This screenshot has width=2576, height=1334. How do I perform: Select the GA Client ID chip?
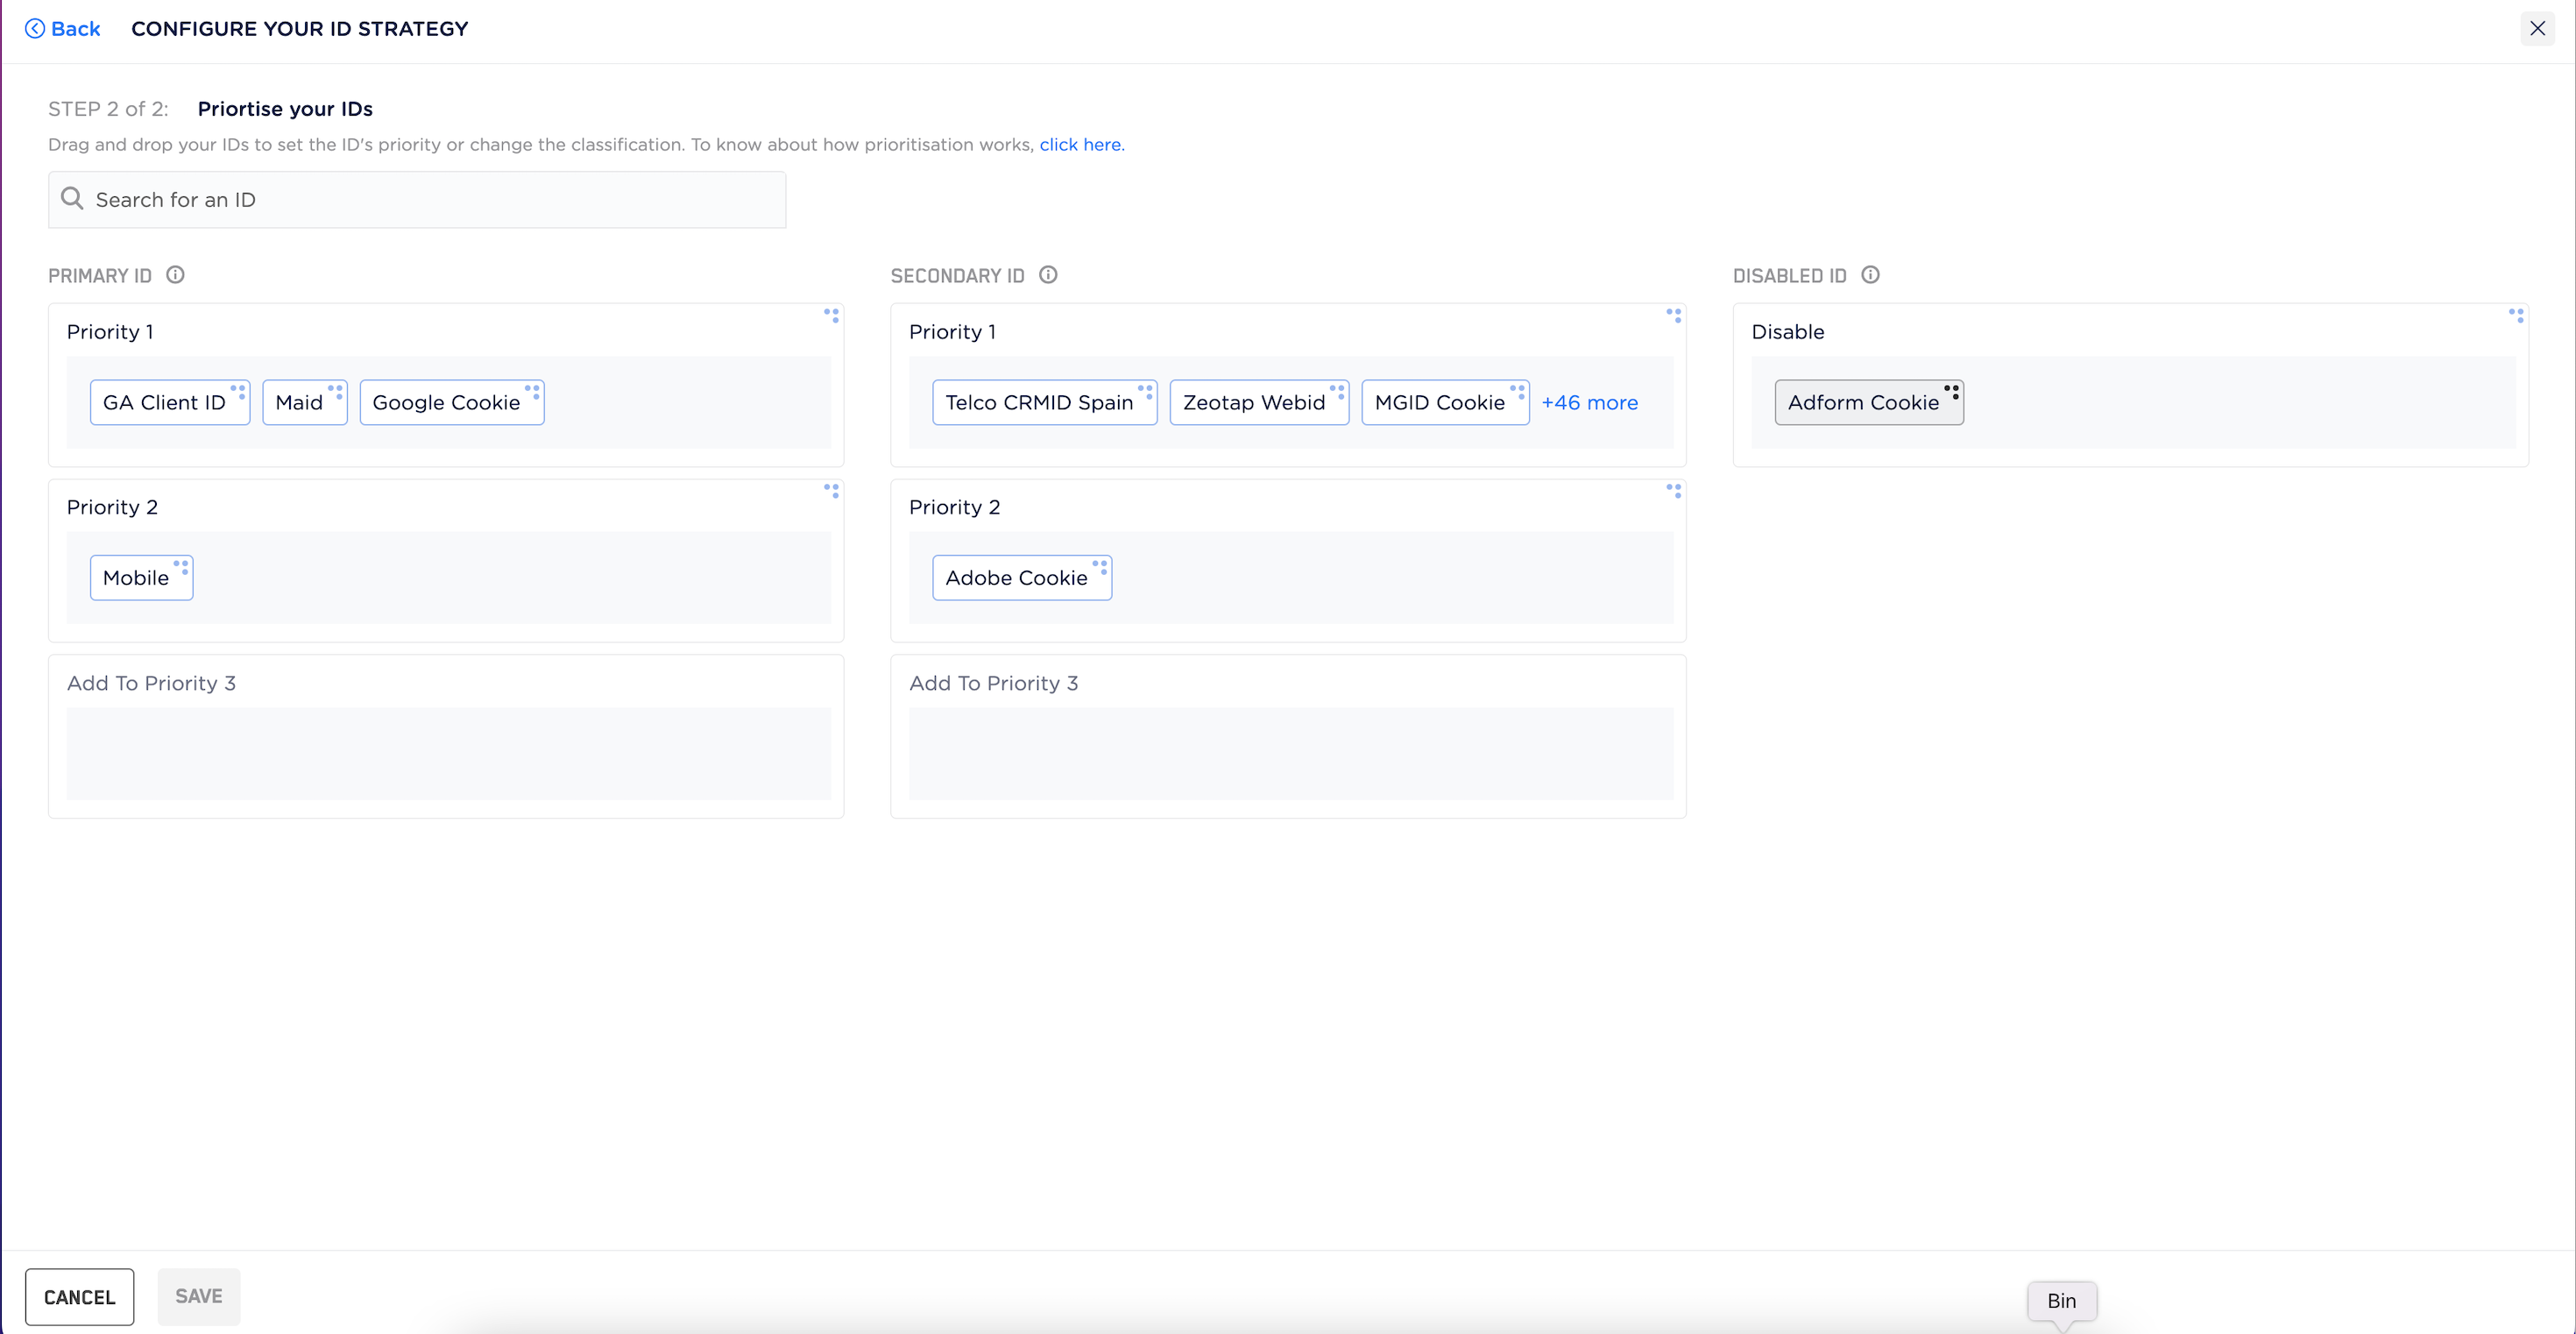164,403
